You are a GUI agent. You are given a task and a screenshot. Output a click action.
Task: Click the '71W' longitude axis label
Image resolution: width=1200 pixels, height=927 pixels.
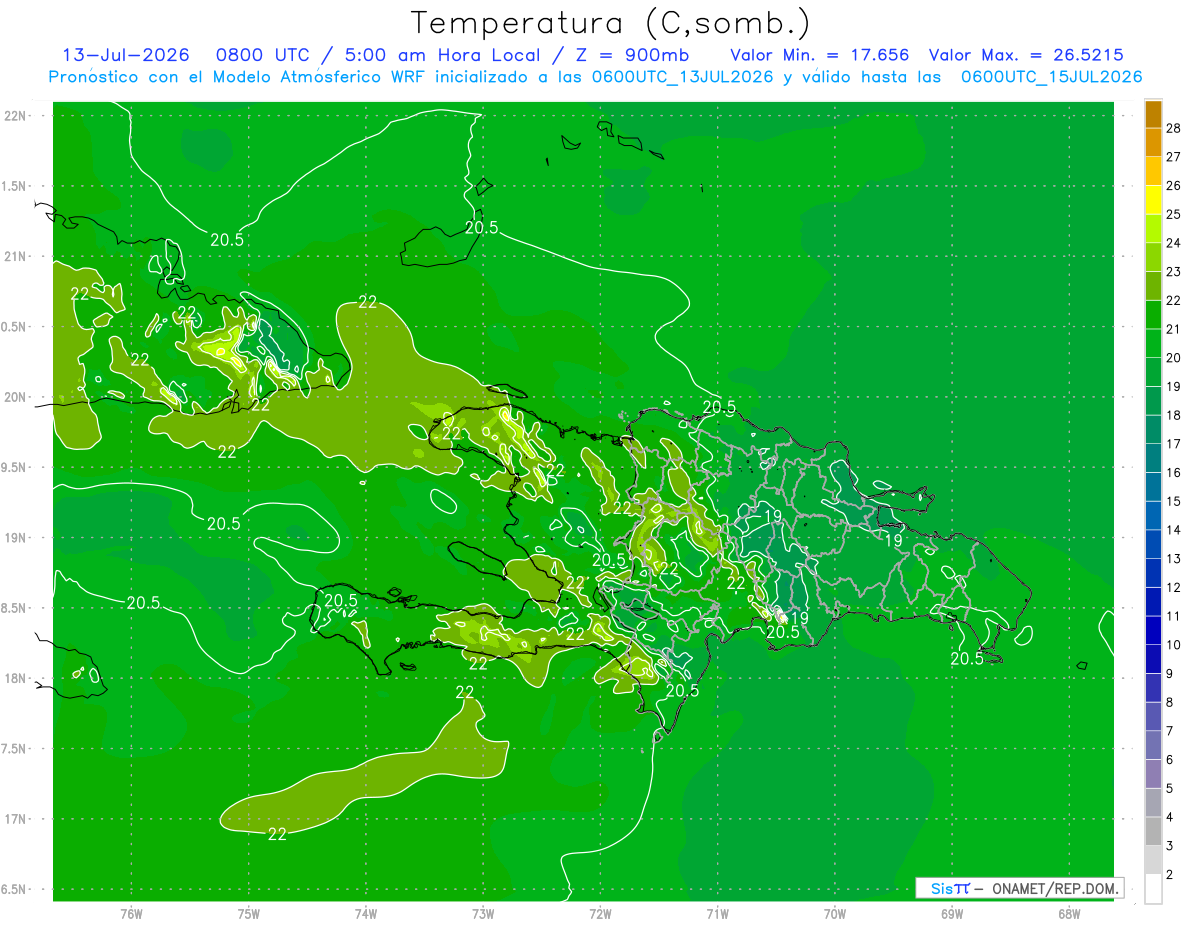click(717, 914)
